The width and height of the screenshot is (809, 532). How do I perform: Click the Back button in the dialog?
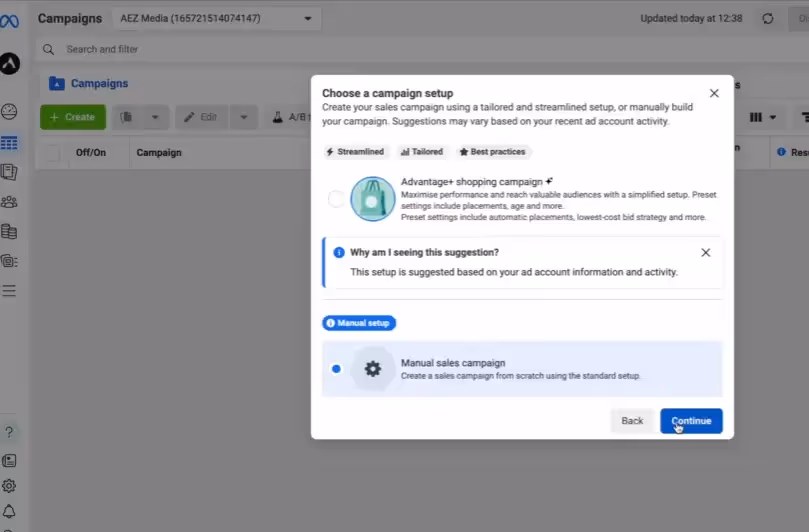tap(632, 421)
